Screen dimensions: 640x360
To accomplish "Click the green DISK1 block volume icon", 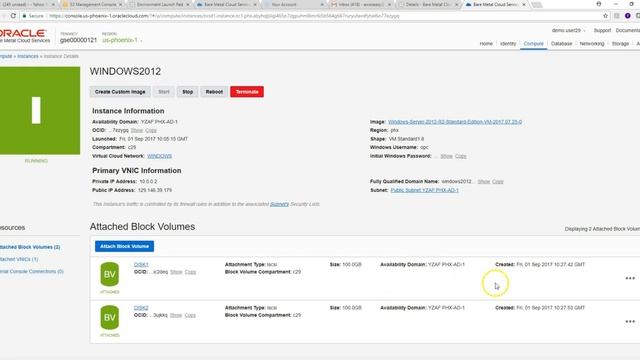I will tap(109, 274).
